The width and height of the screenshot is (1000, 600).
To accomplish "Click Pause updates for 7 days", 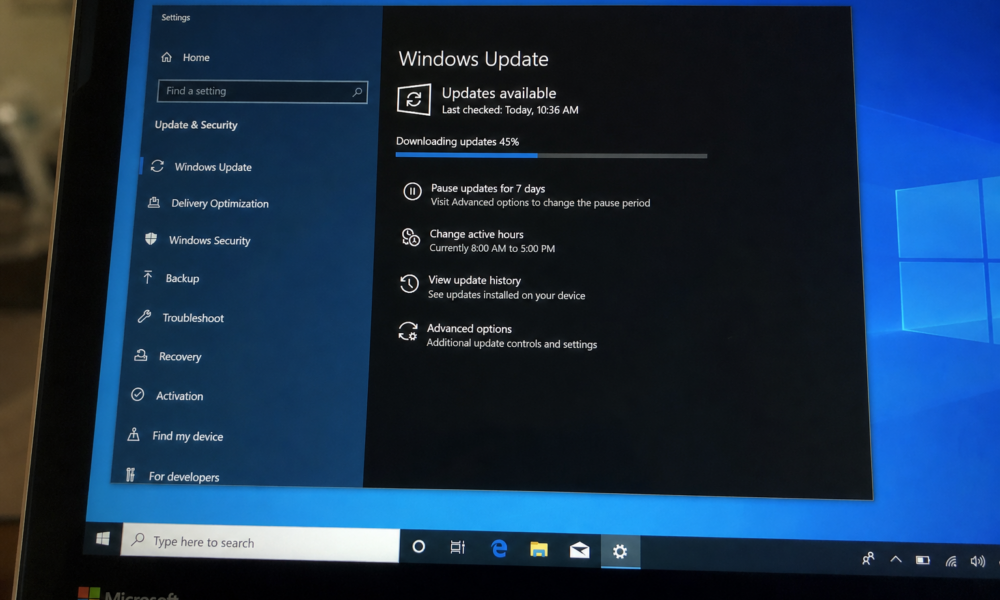I will point(488,188).
